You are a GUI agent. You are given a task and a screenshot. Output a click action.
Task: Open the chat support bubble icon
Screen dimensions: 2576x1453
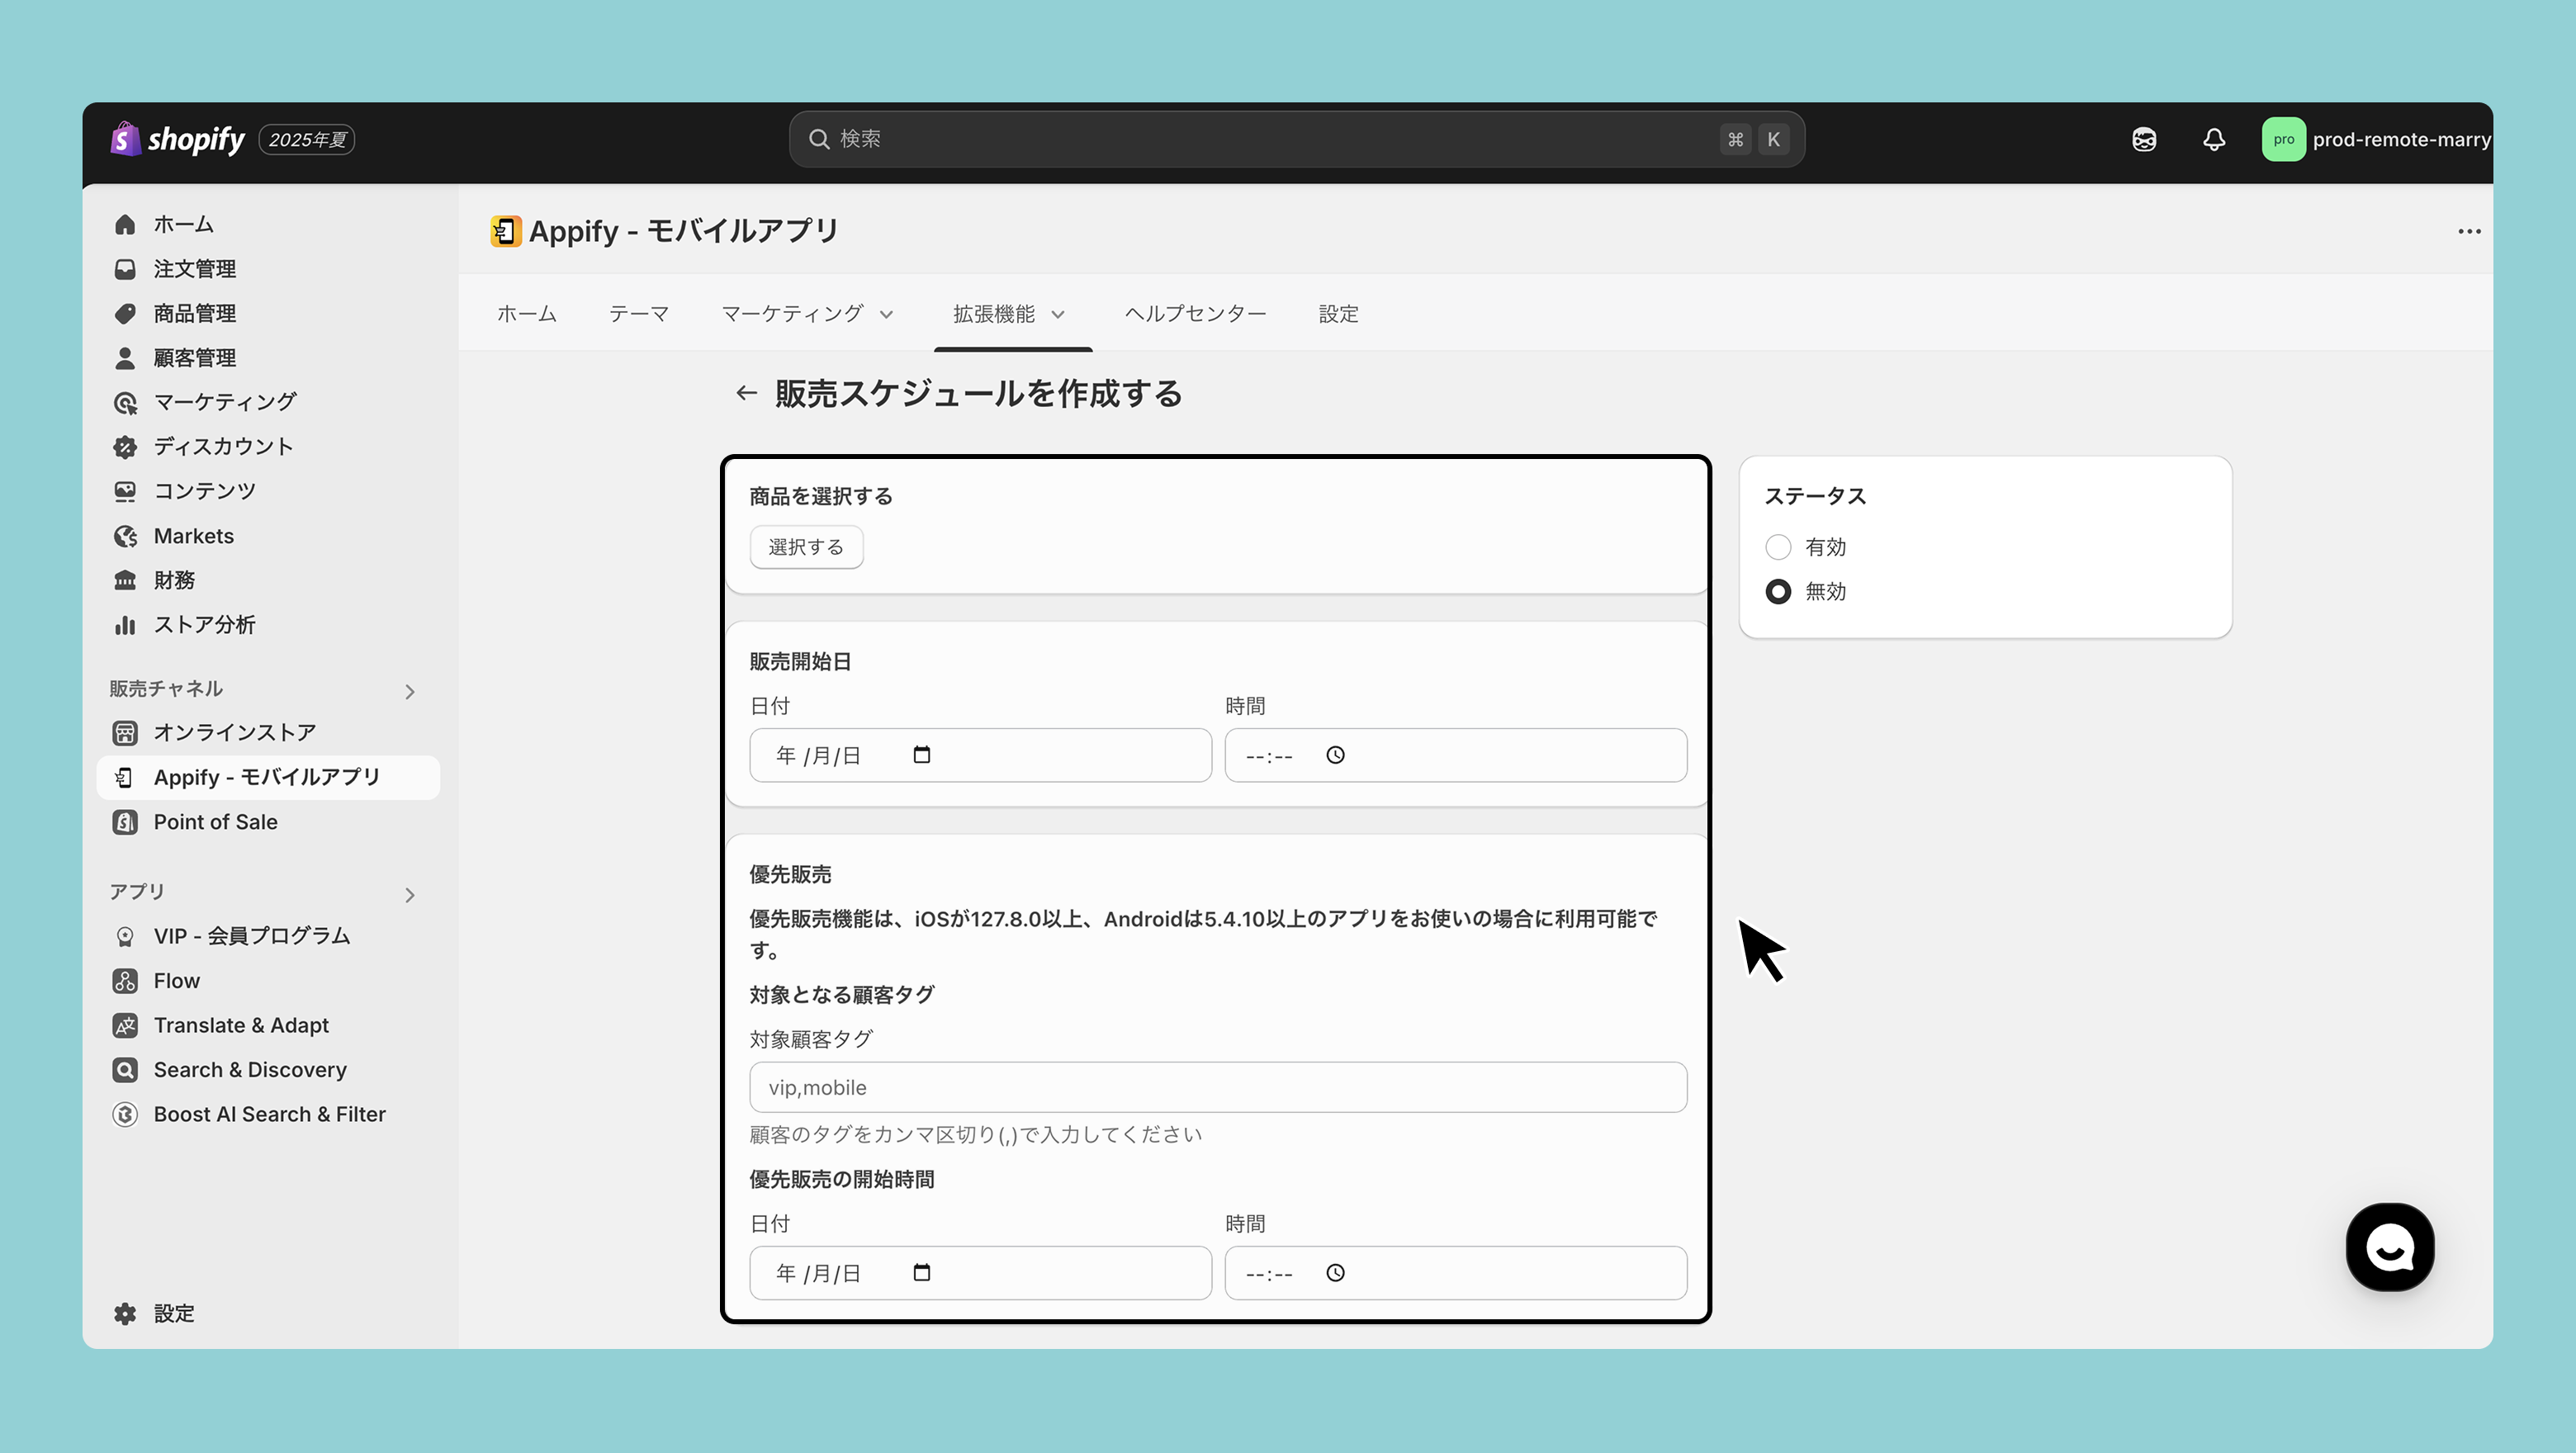[2389, 1247]
